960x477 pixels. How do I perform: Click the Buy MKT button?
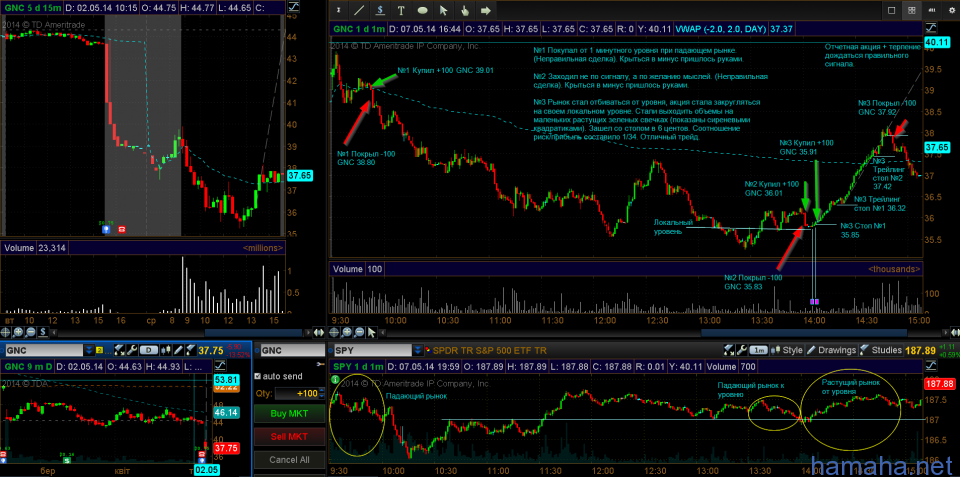tap(289, 413)
